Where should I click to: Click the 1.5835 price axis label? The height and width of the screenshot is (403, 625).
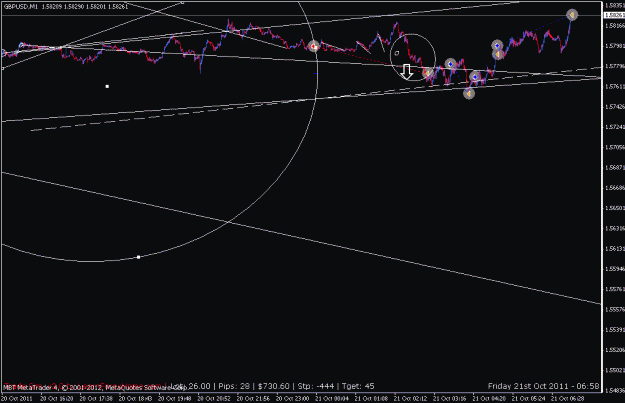615,5
